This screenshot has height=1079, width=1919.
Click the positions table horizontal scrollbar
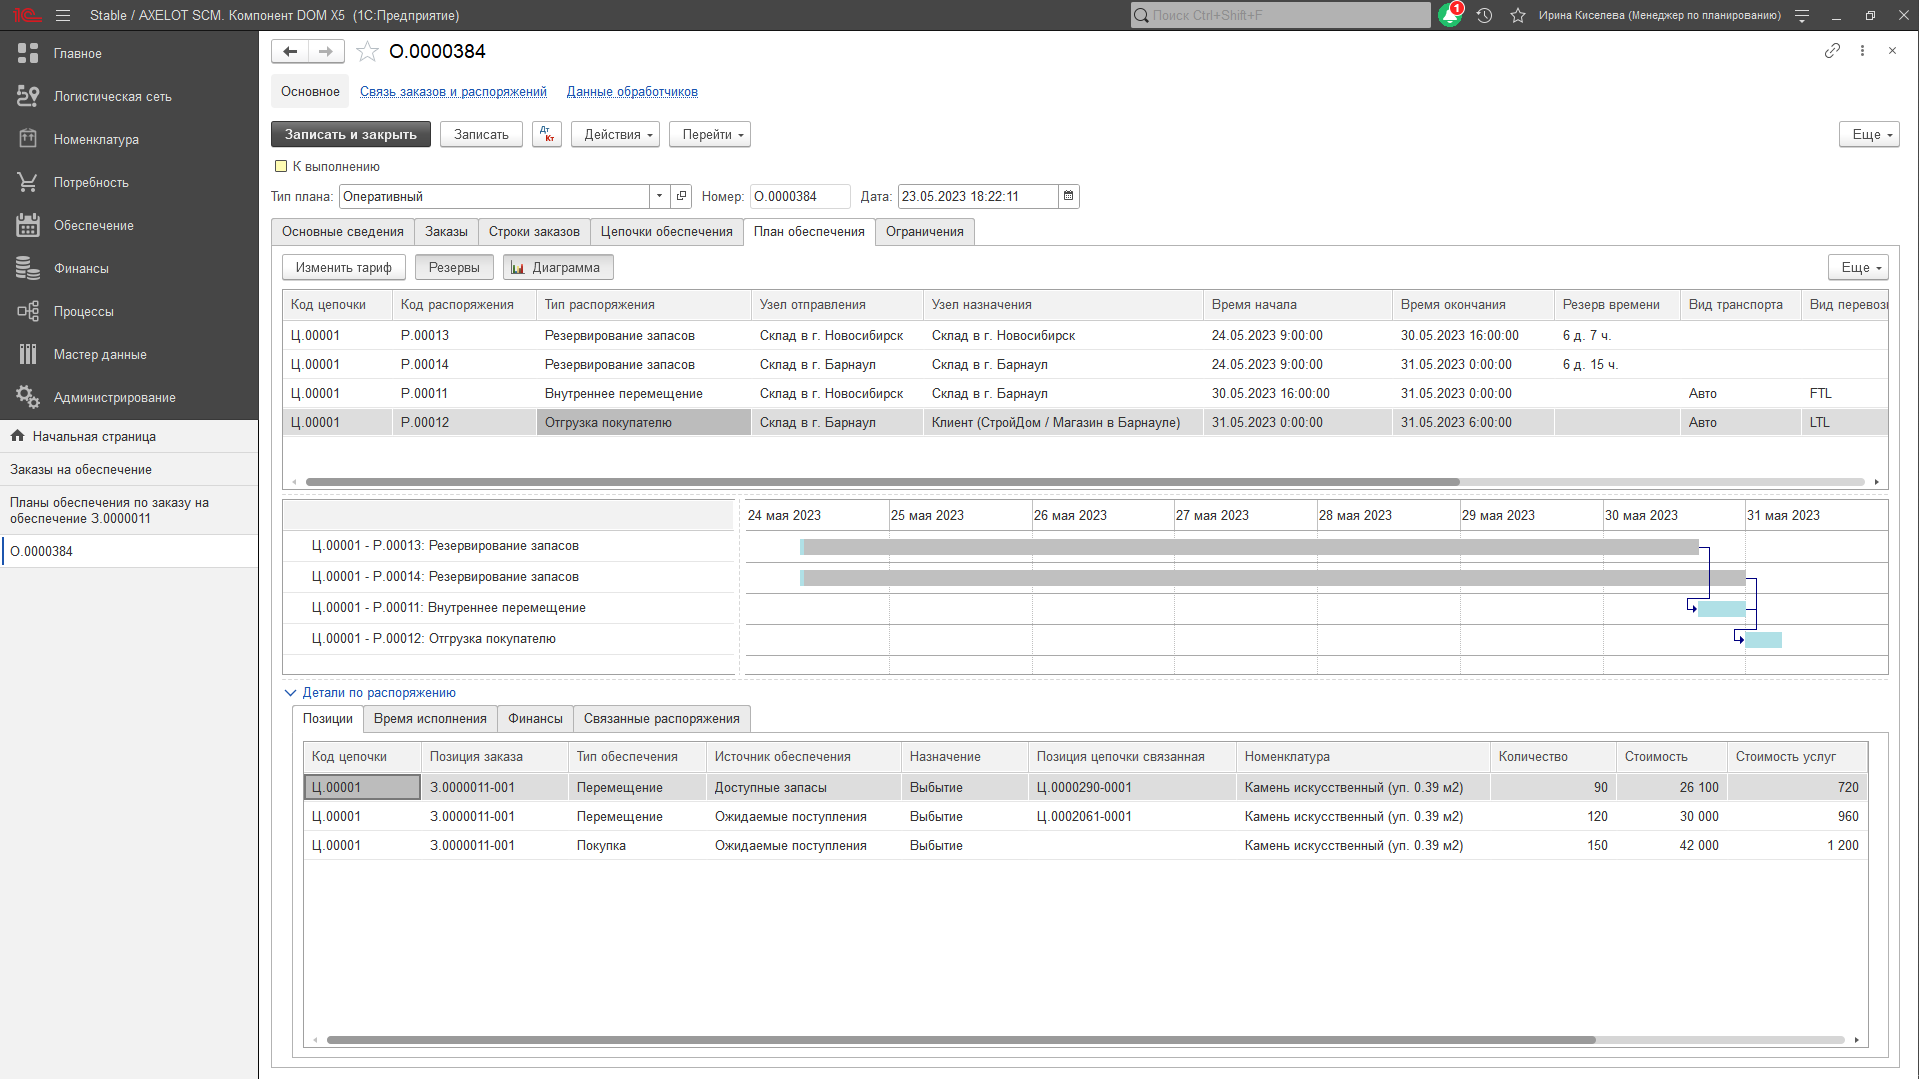pyautogui.click(x=960, y=1040)
